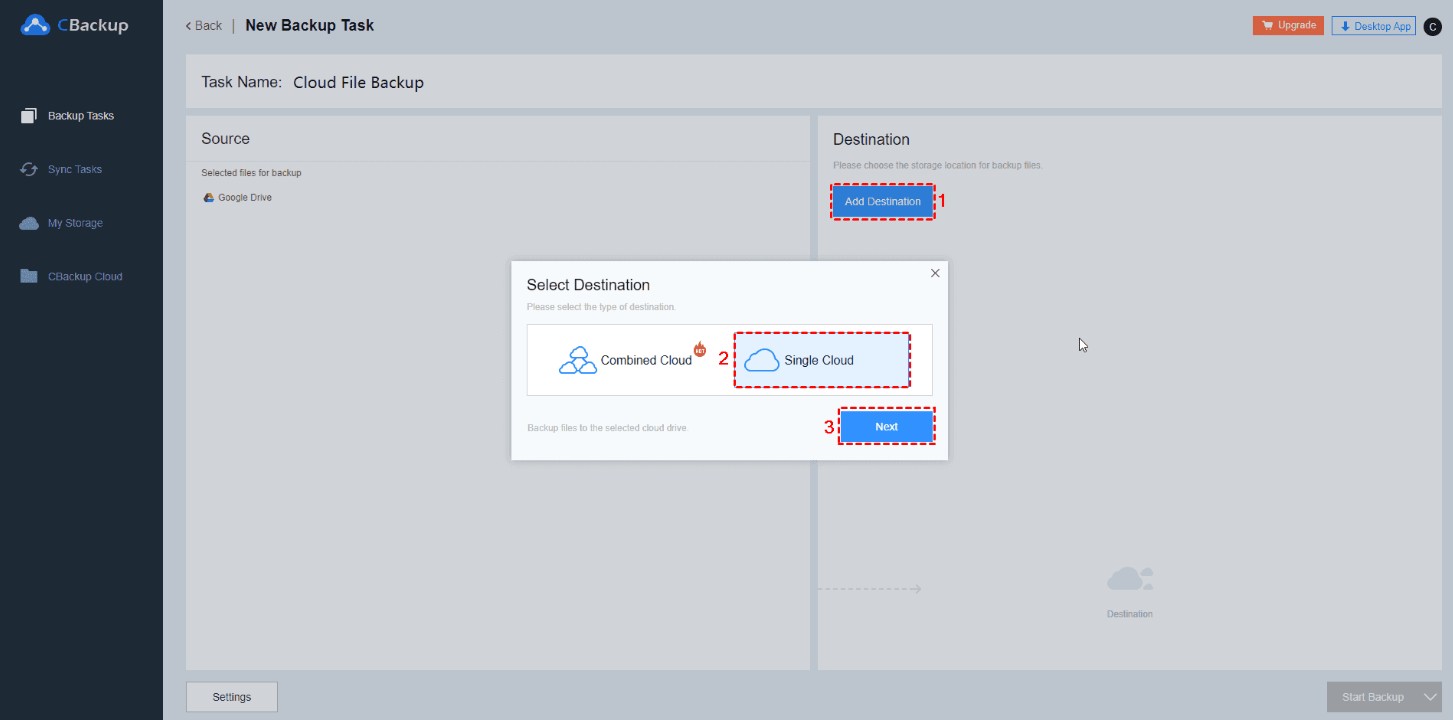Open the Backup Tasks section
Image resolution: width=1453 pixels, height=720 pixels.
click(x=81, y=116)
